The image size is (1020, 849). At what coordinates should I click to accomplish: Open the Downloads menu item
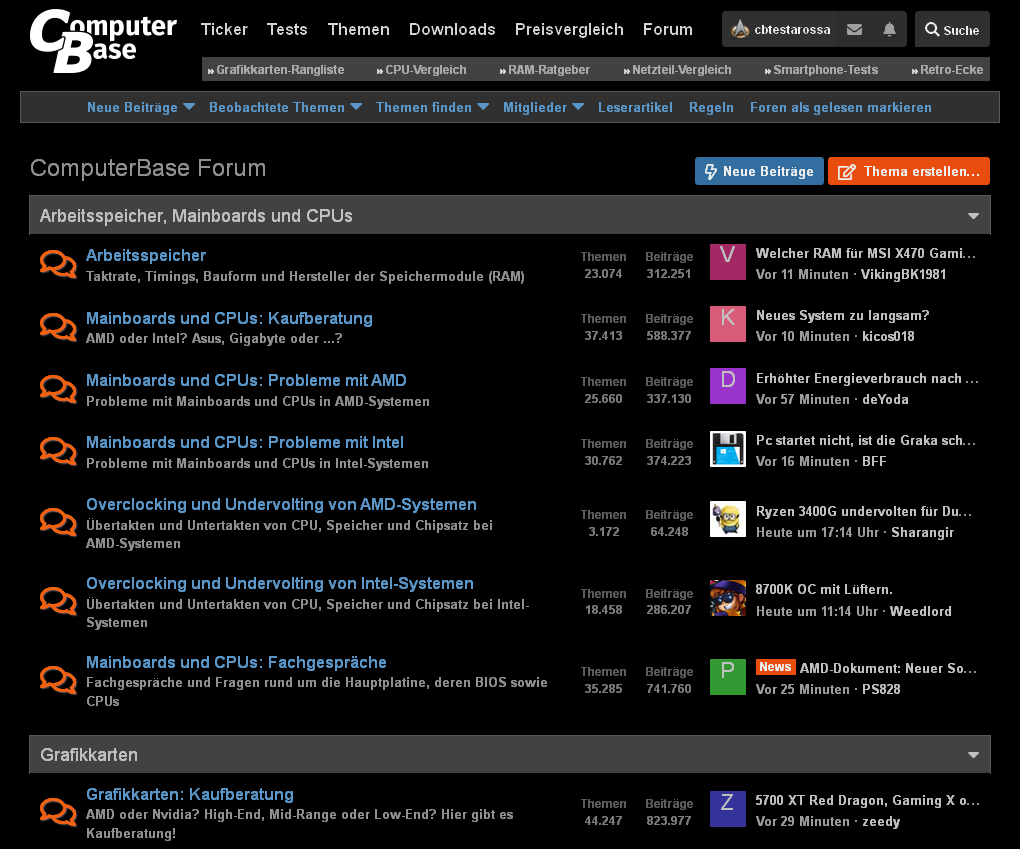pyautogui.click(x=452, y=29)
